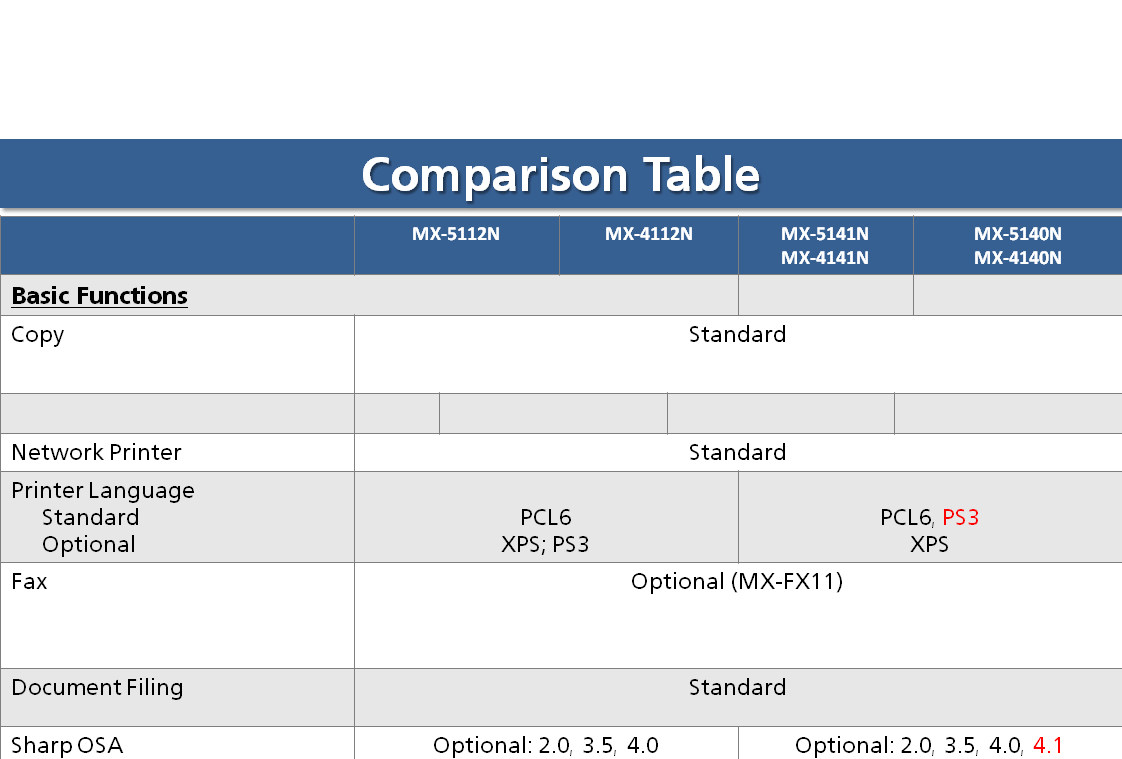Image resolution: width=1122 pixels, height=759 pixels.
Task: Select Standard in the Network Printer row
Action: [x=737, y=452]
